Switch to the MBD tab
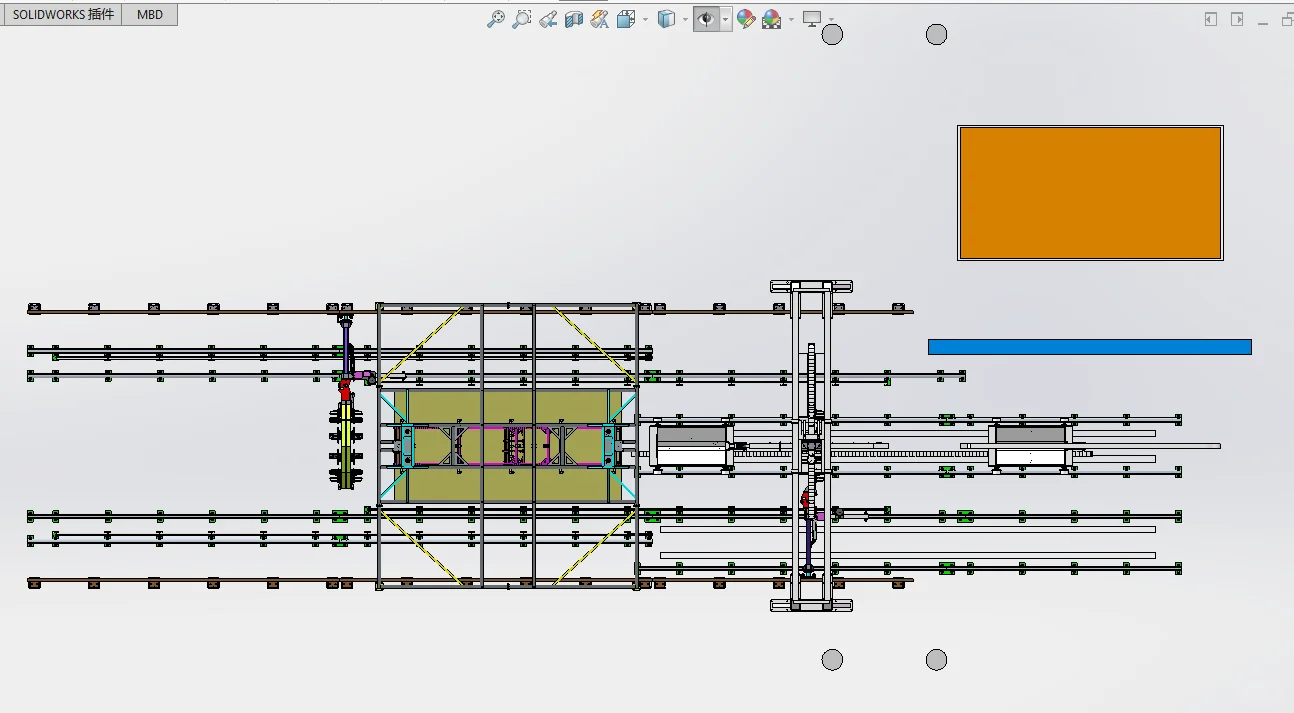 click(150, 15)
